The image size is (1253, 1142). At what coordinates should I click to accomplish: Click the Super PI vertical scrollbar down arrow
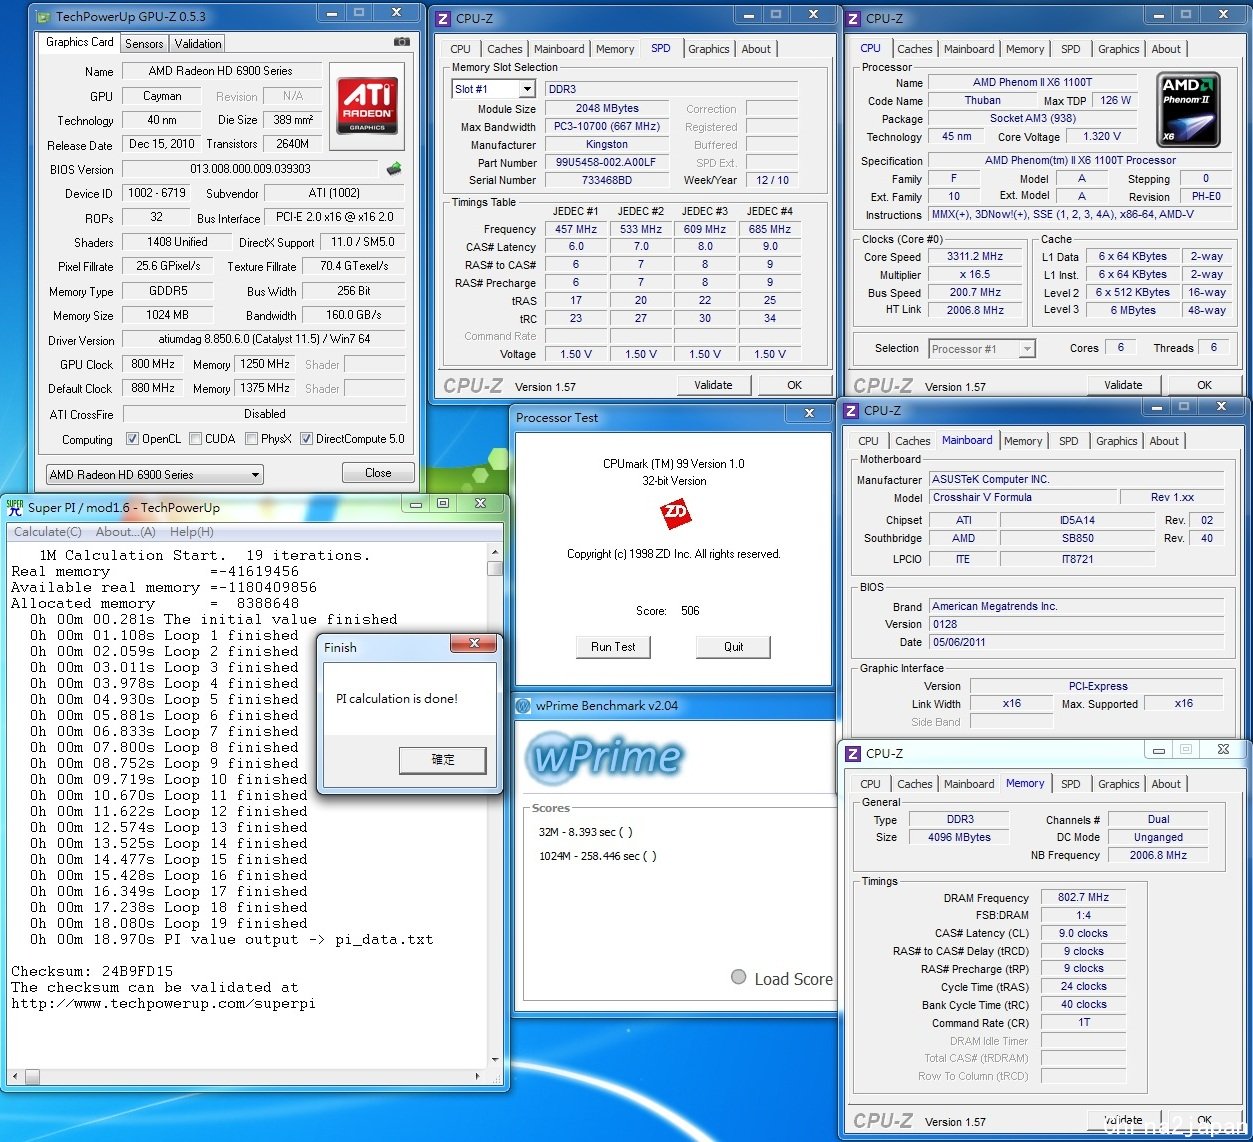click(495, 1060)
